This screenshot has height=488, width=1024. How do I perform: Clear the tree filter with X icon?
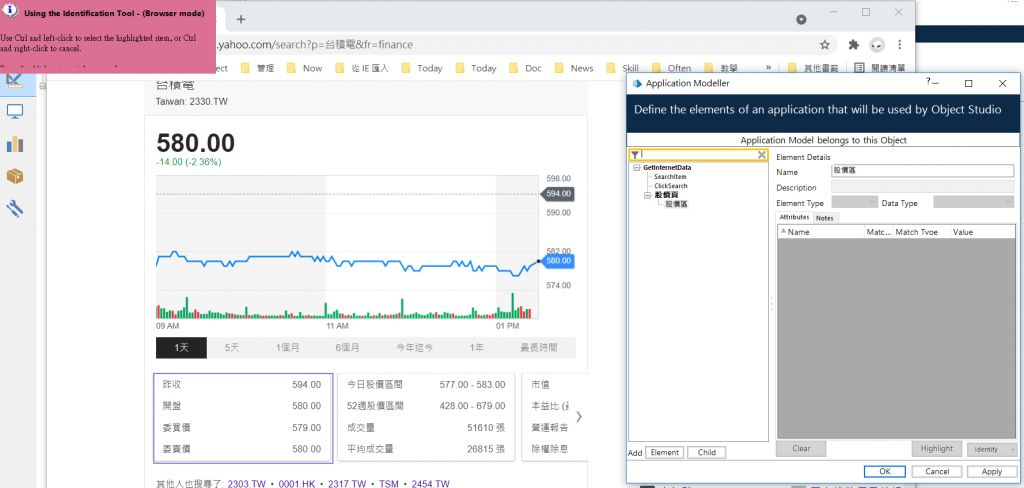coord(761,155)
